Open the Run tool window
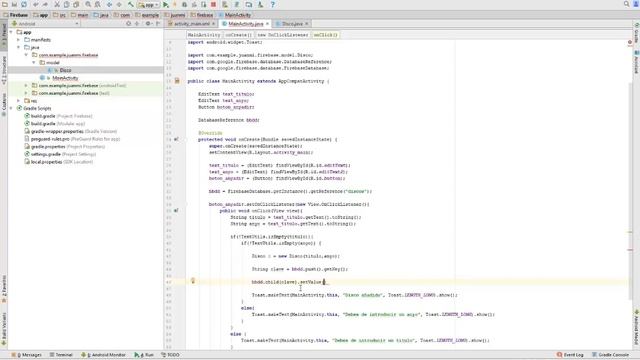The image size is (640, 360). [144, 355]
